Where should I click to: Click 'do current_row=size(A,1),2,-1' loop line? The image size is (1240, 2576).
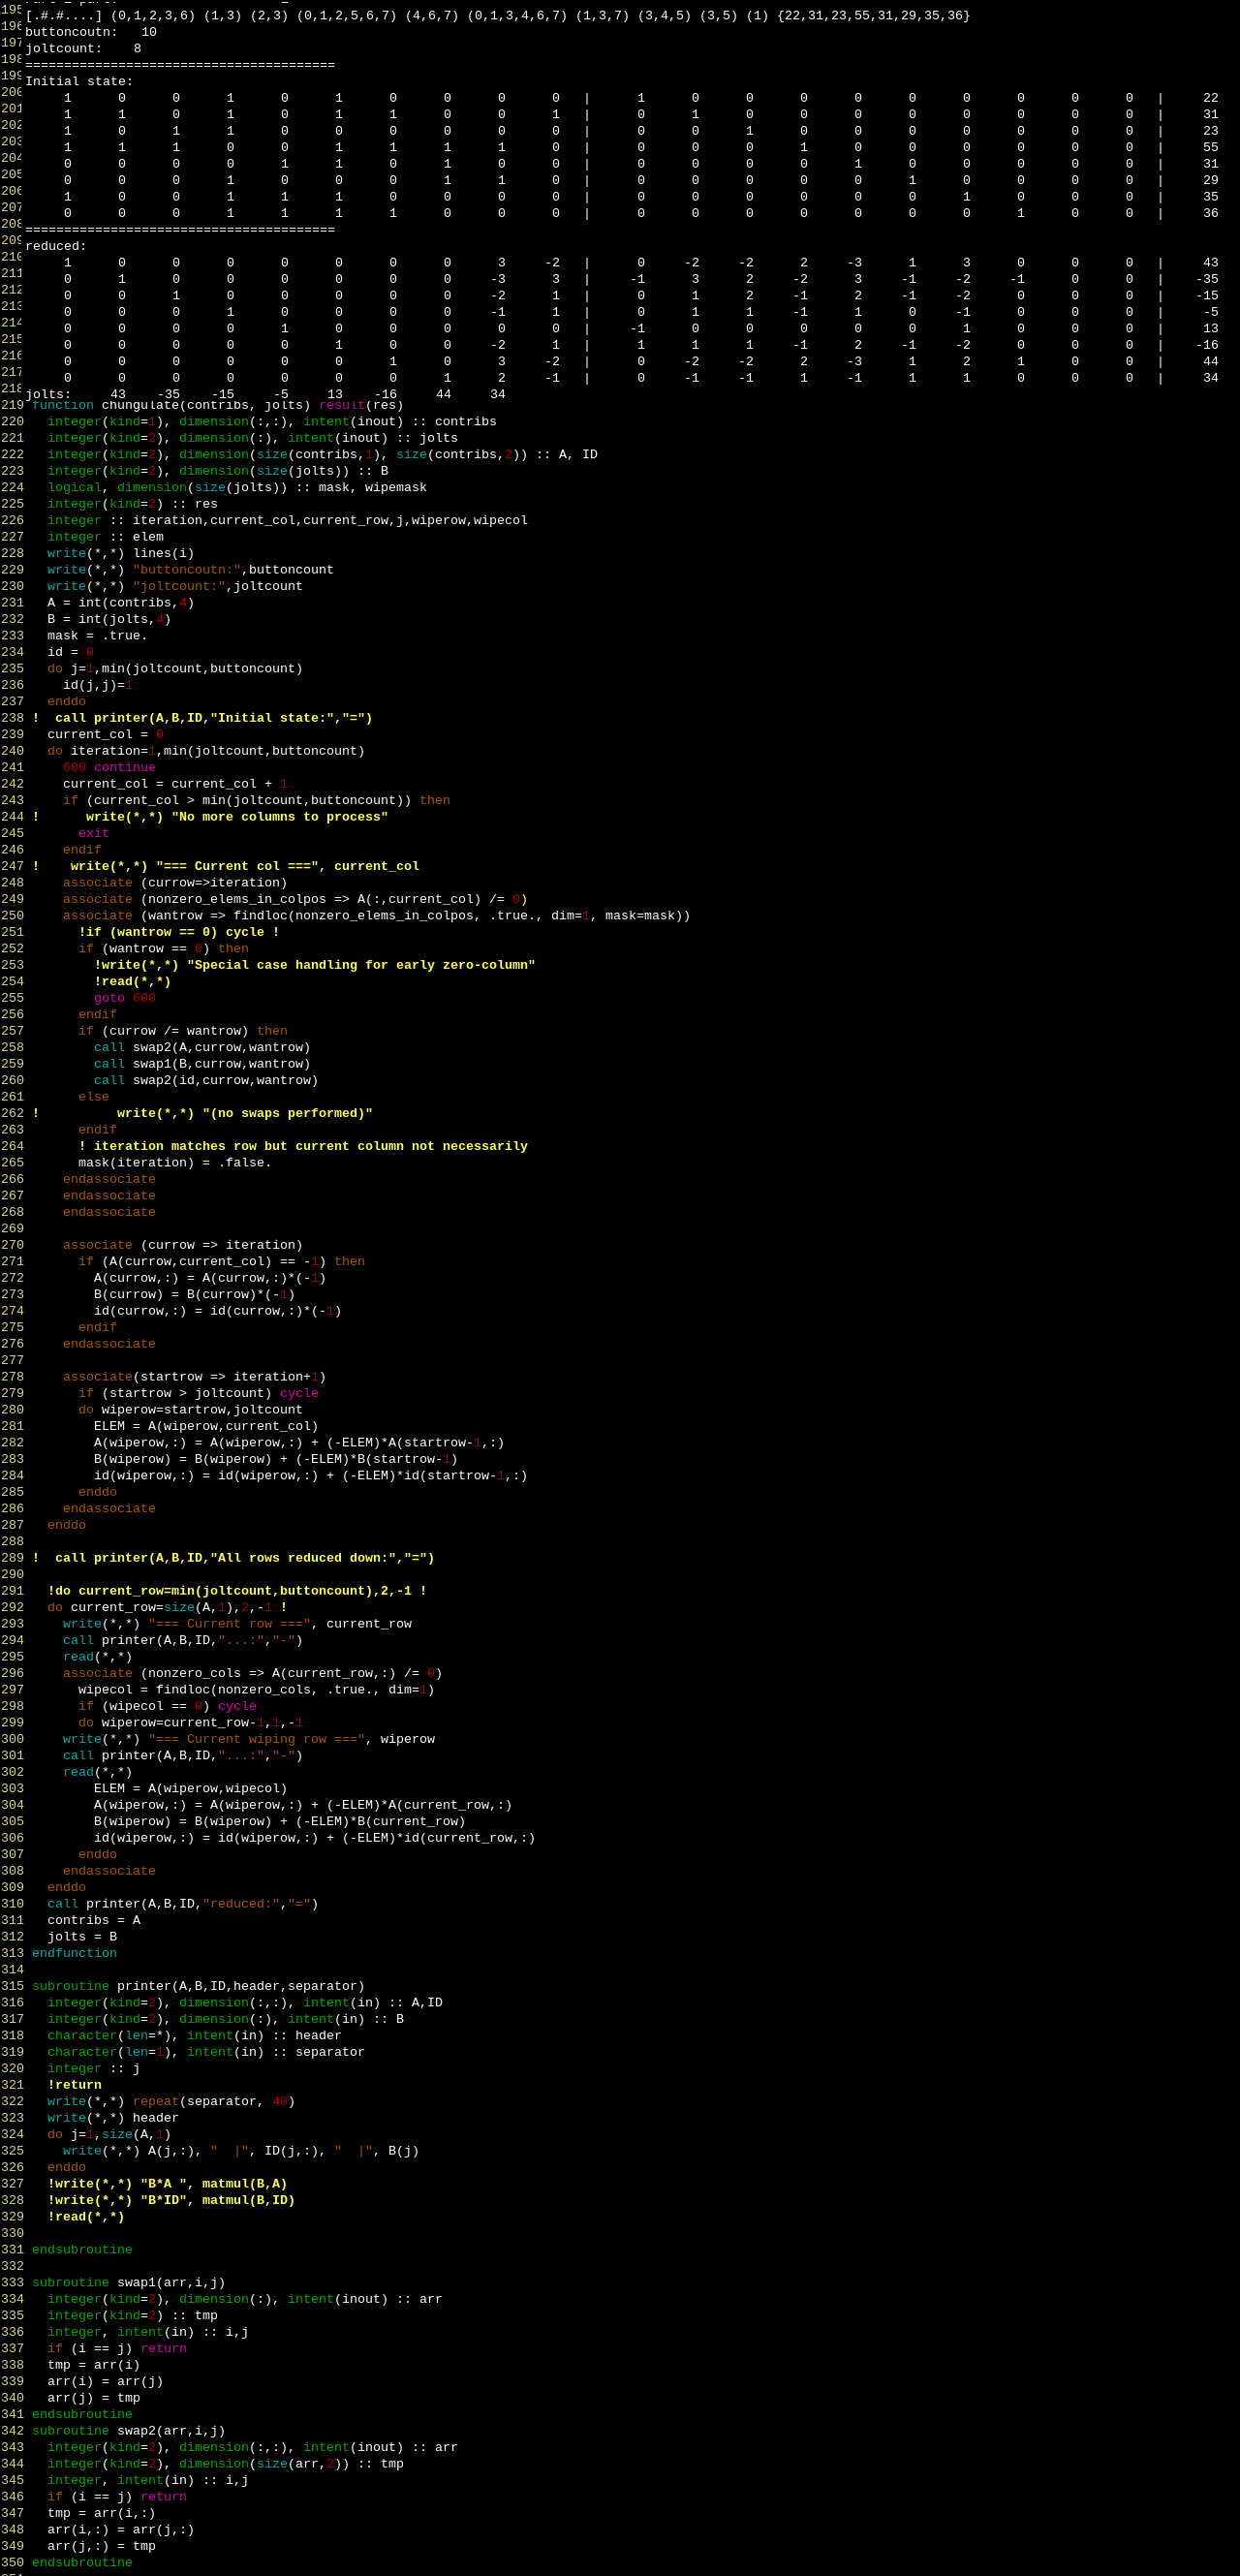tap(167, 1607)
